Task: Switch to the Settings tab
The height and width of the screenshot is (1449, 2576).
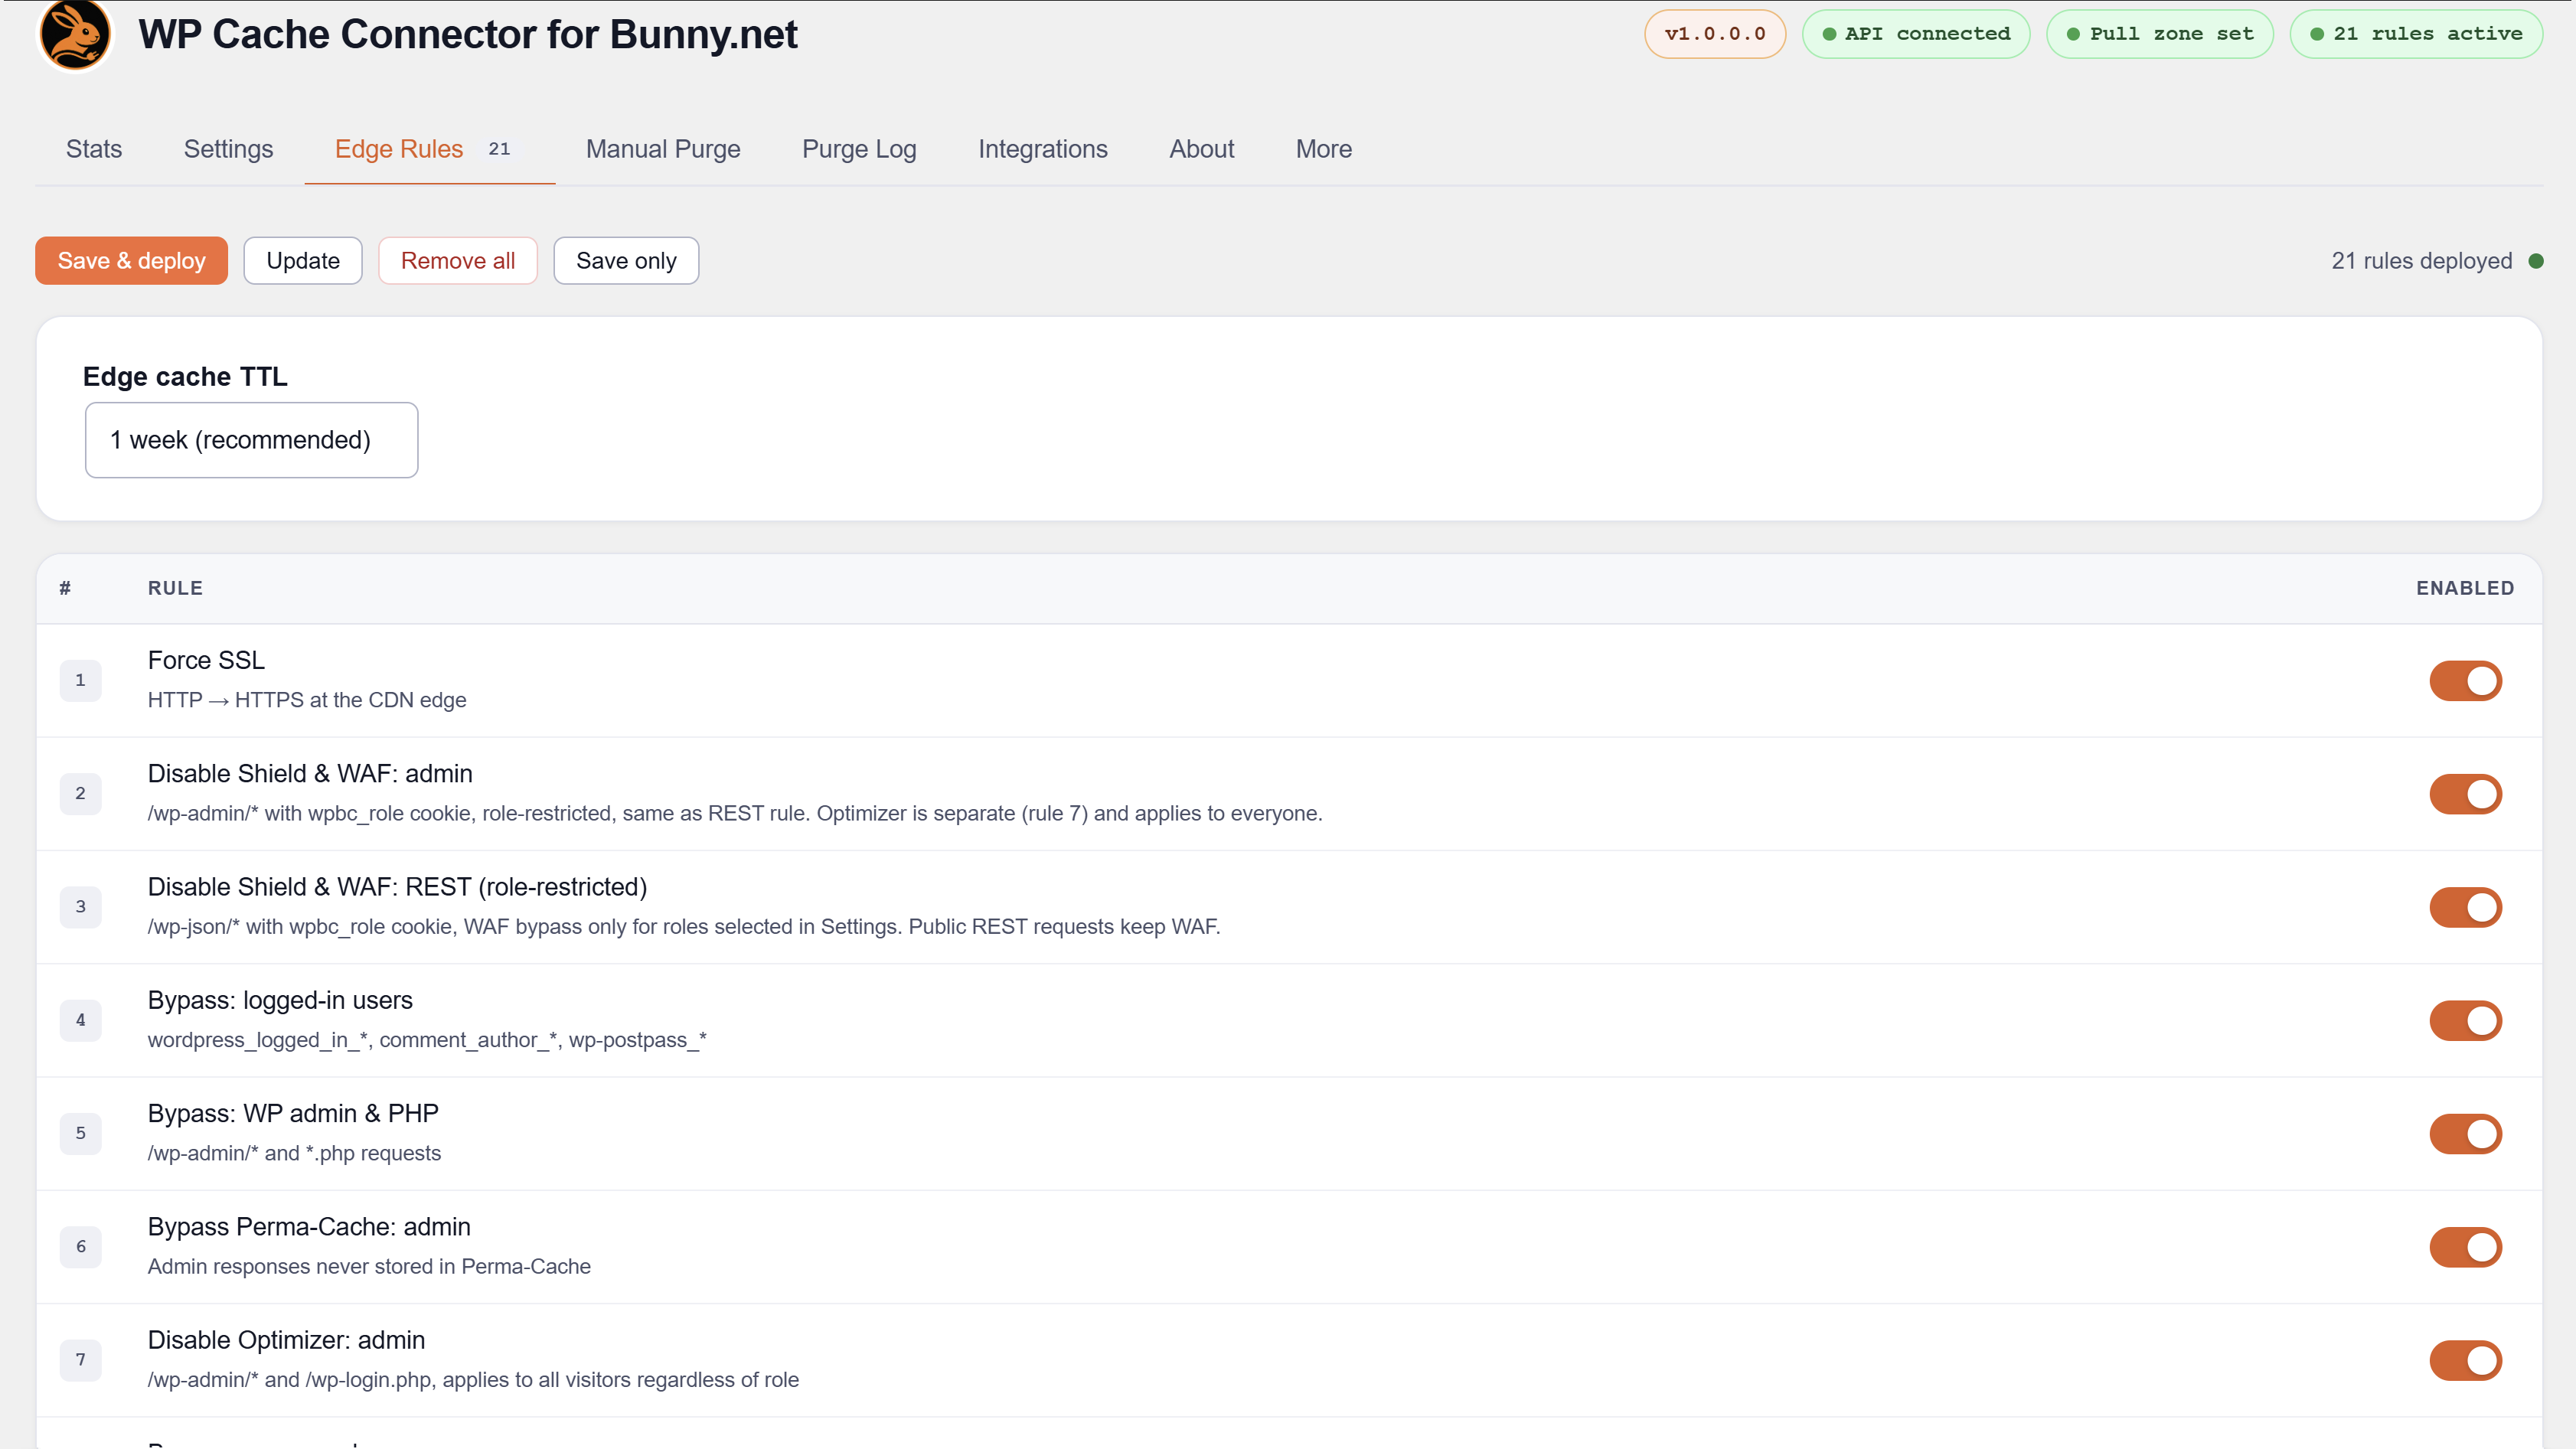Action: pos(228,149)
